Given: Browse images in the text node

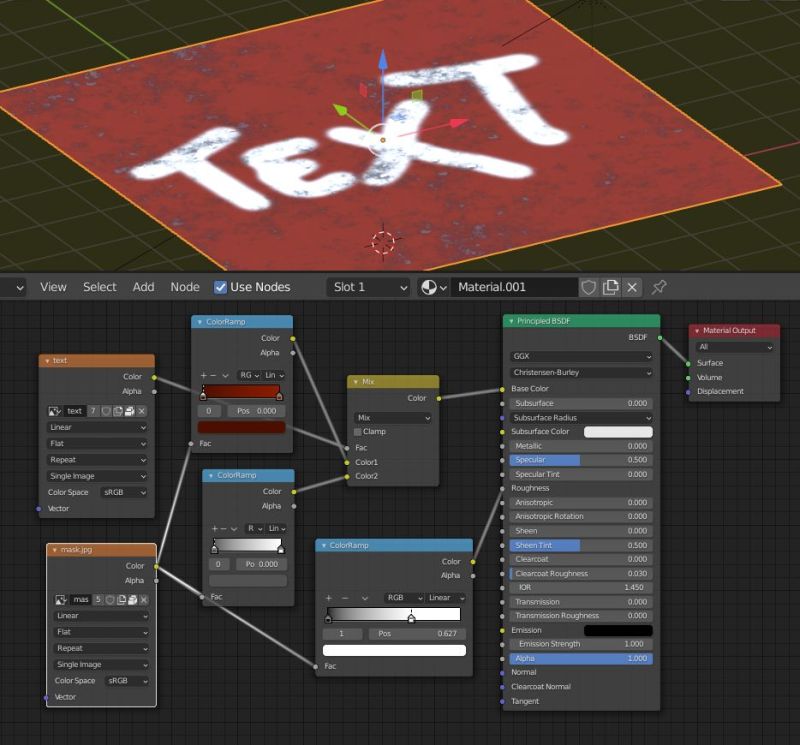Looking at the screenshot, I should [x=55, y=411].
